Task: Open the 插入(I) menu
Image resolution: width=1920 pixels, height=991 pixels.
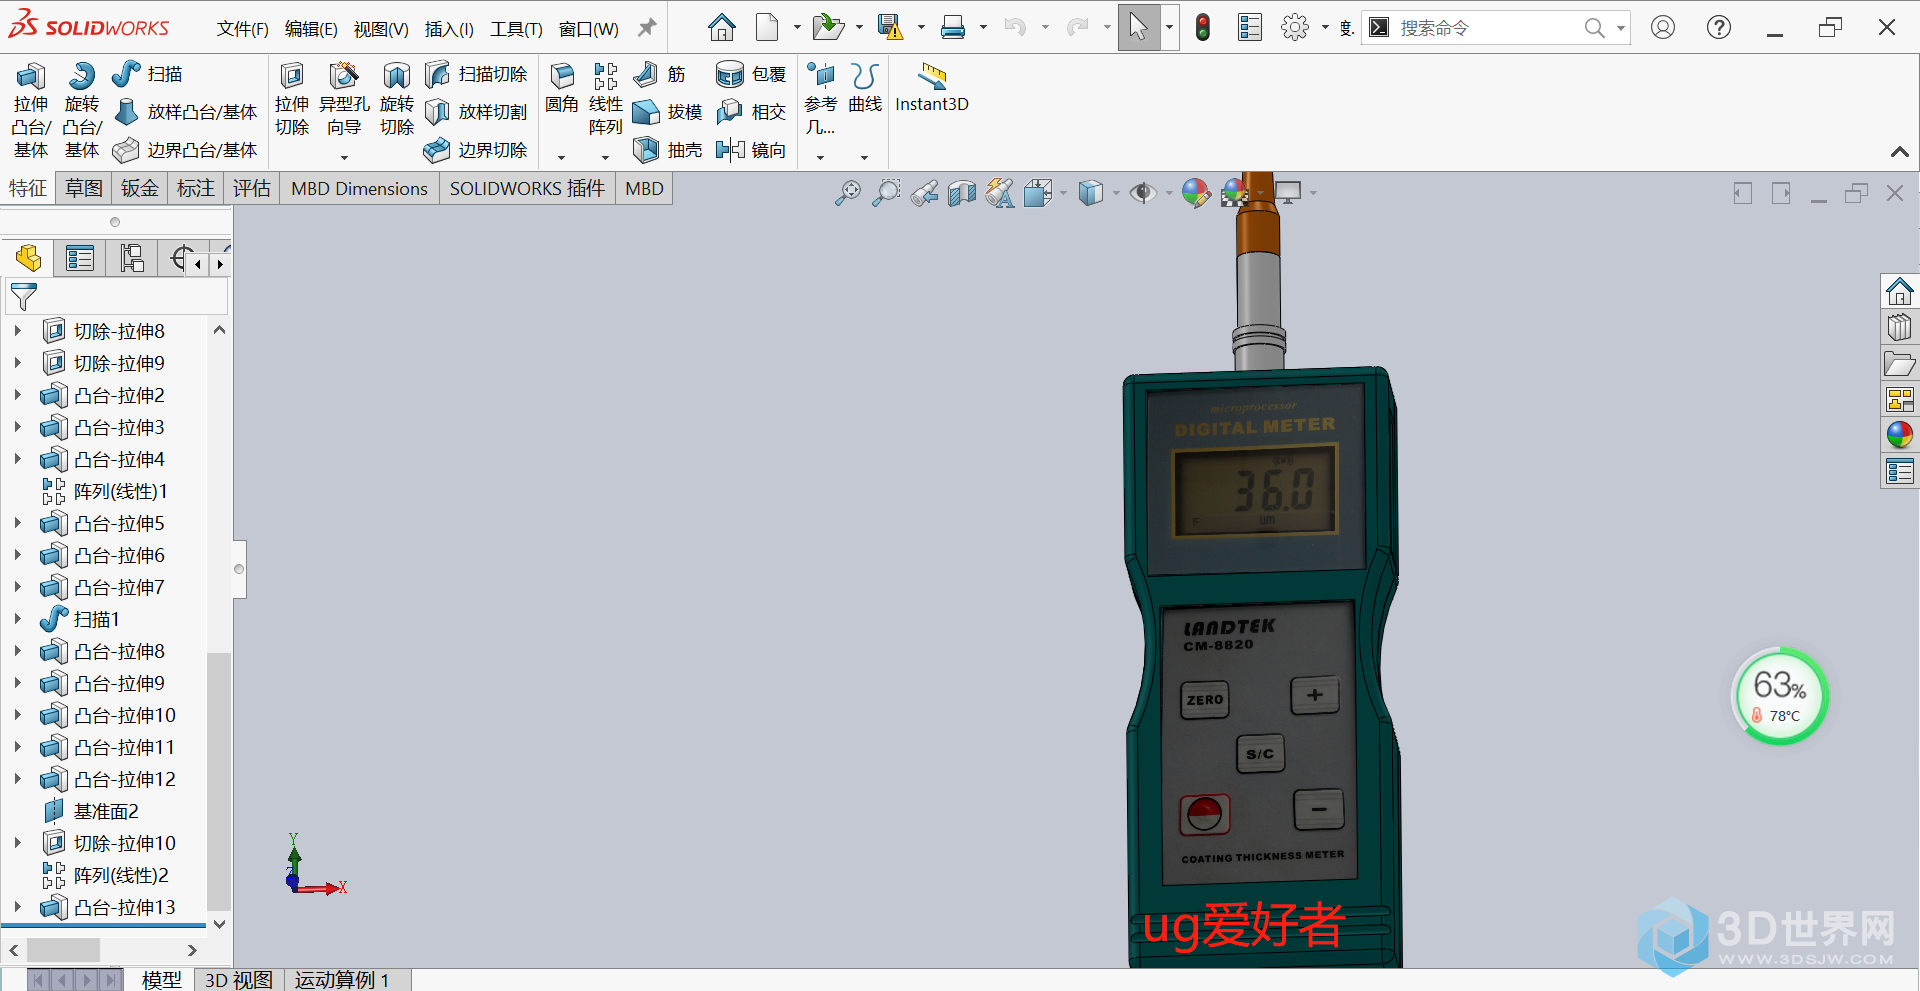Action: tap(449, 29)
